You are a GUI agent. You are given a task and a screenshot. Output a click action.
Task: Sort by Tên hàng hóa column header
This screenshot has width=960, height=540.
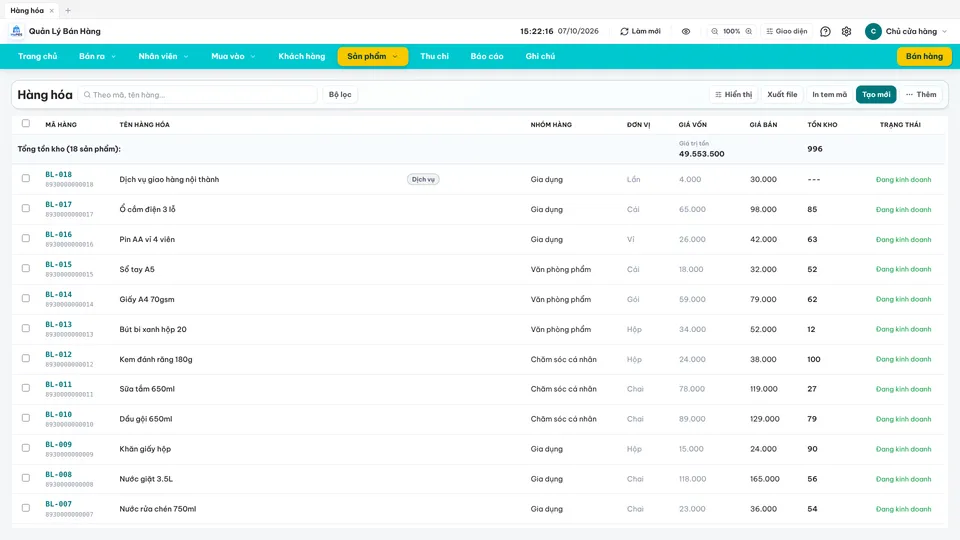tap(144, 125)
